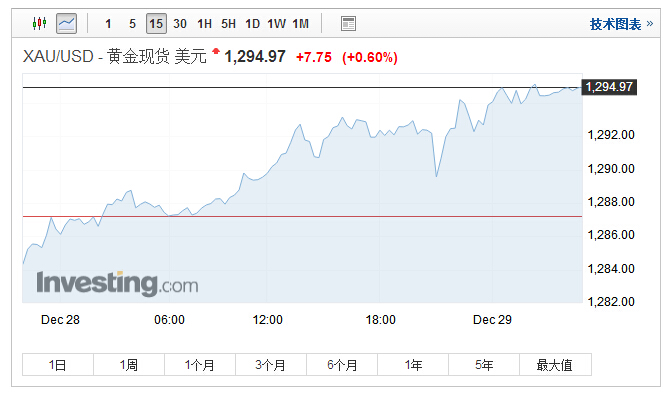The image size is (670, 397).
Task: Set interval to 1 minute
Action: click(x=109, y=24)
